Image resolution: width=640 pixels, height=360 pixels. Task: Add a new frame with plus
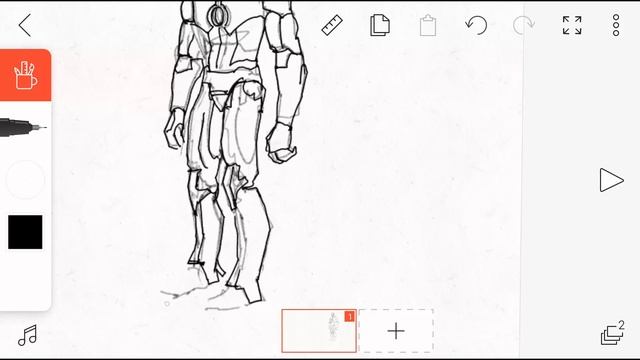click(396, 331)
